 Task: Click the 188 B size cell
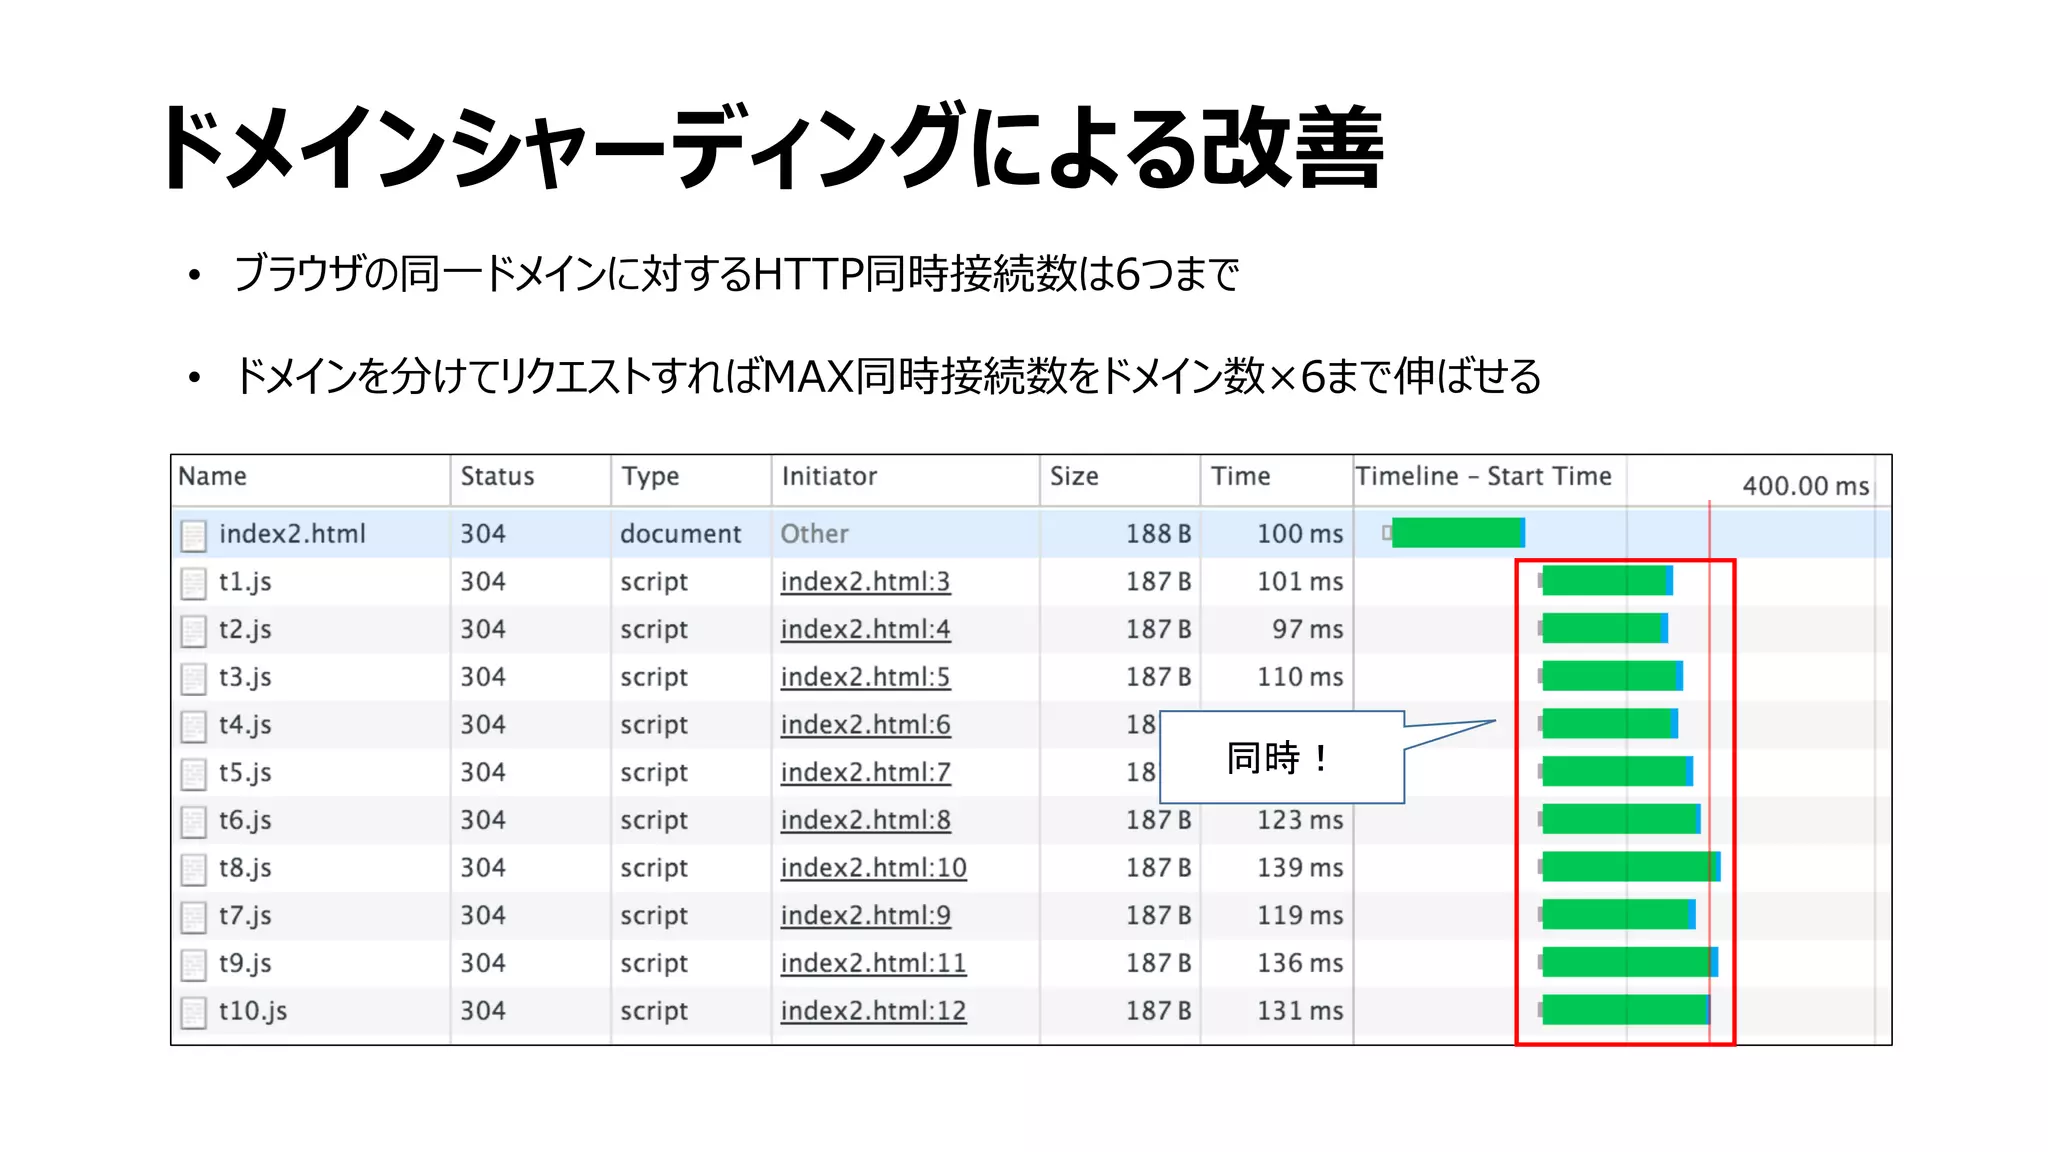(1158, 534)
